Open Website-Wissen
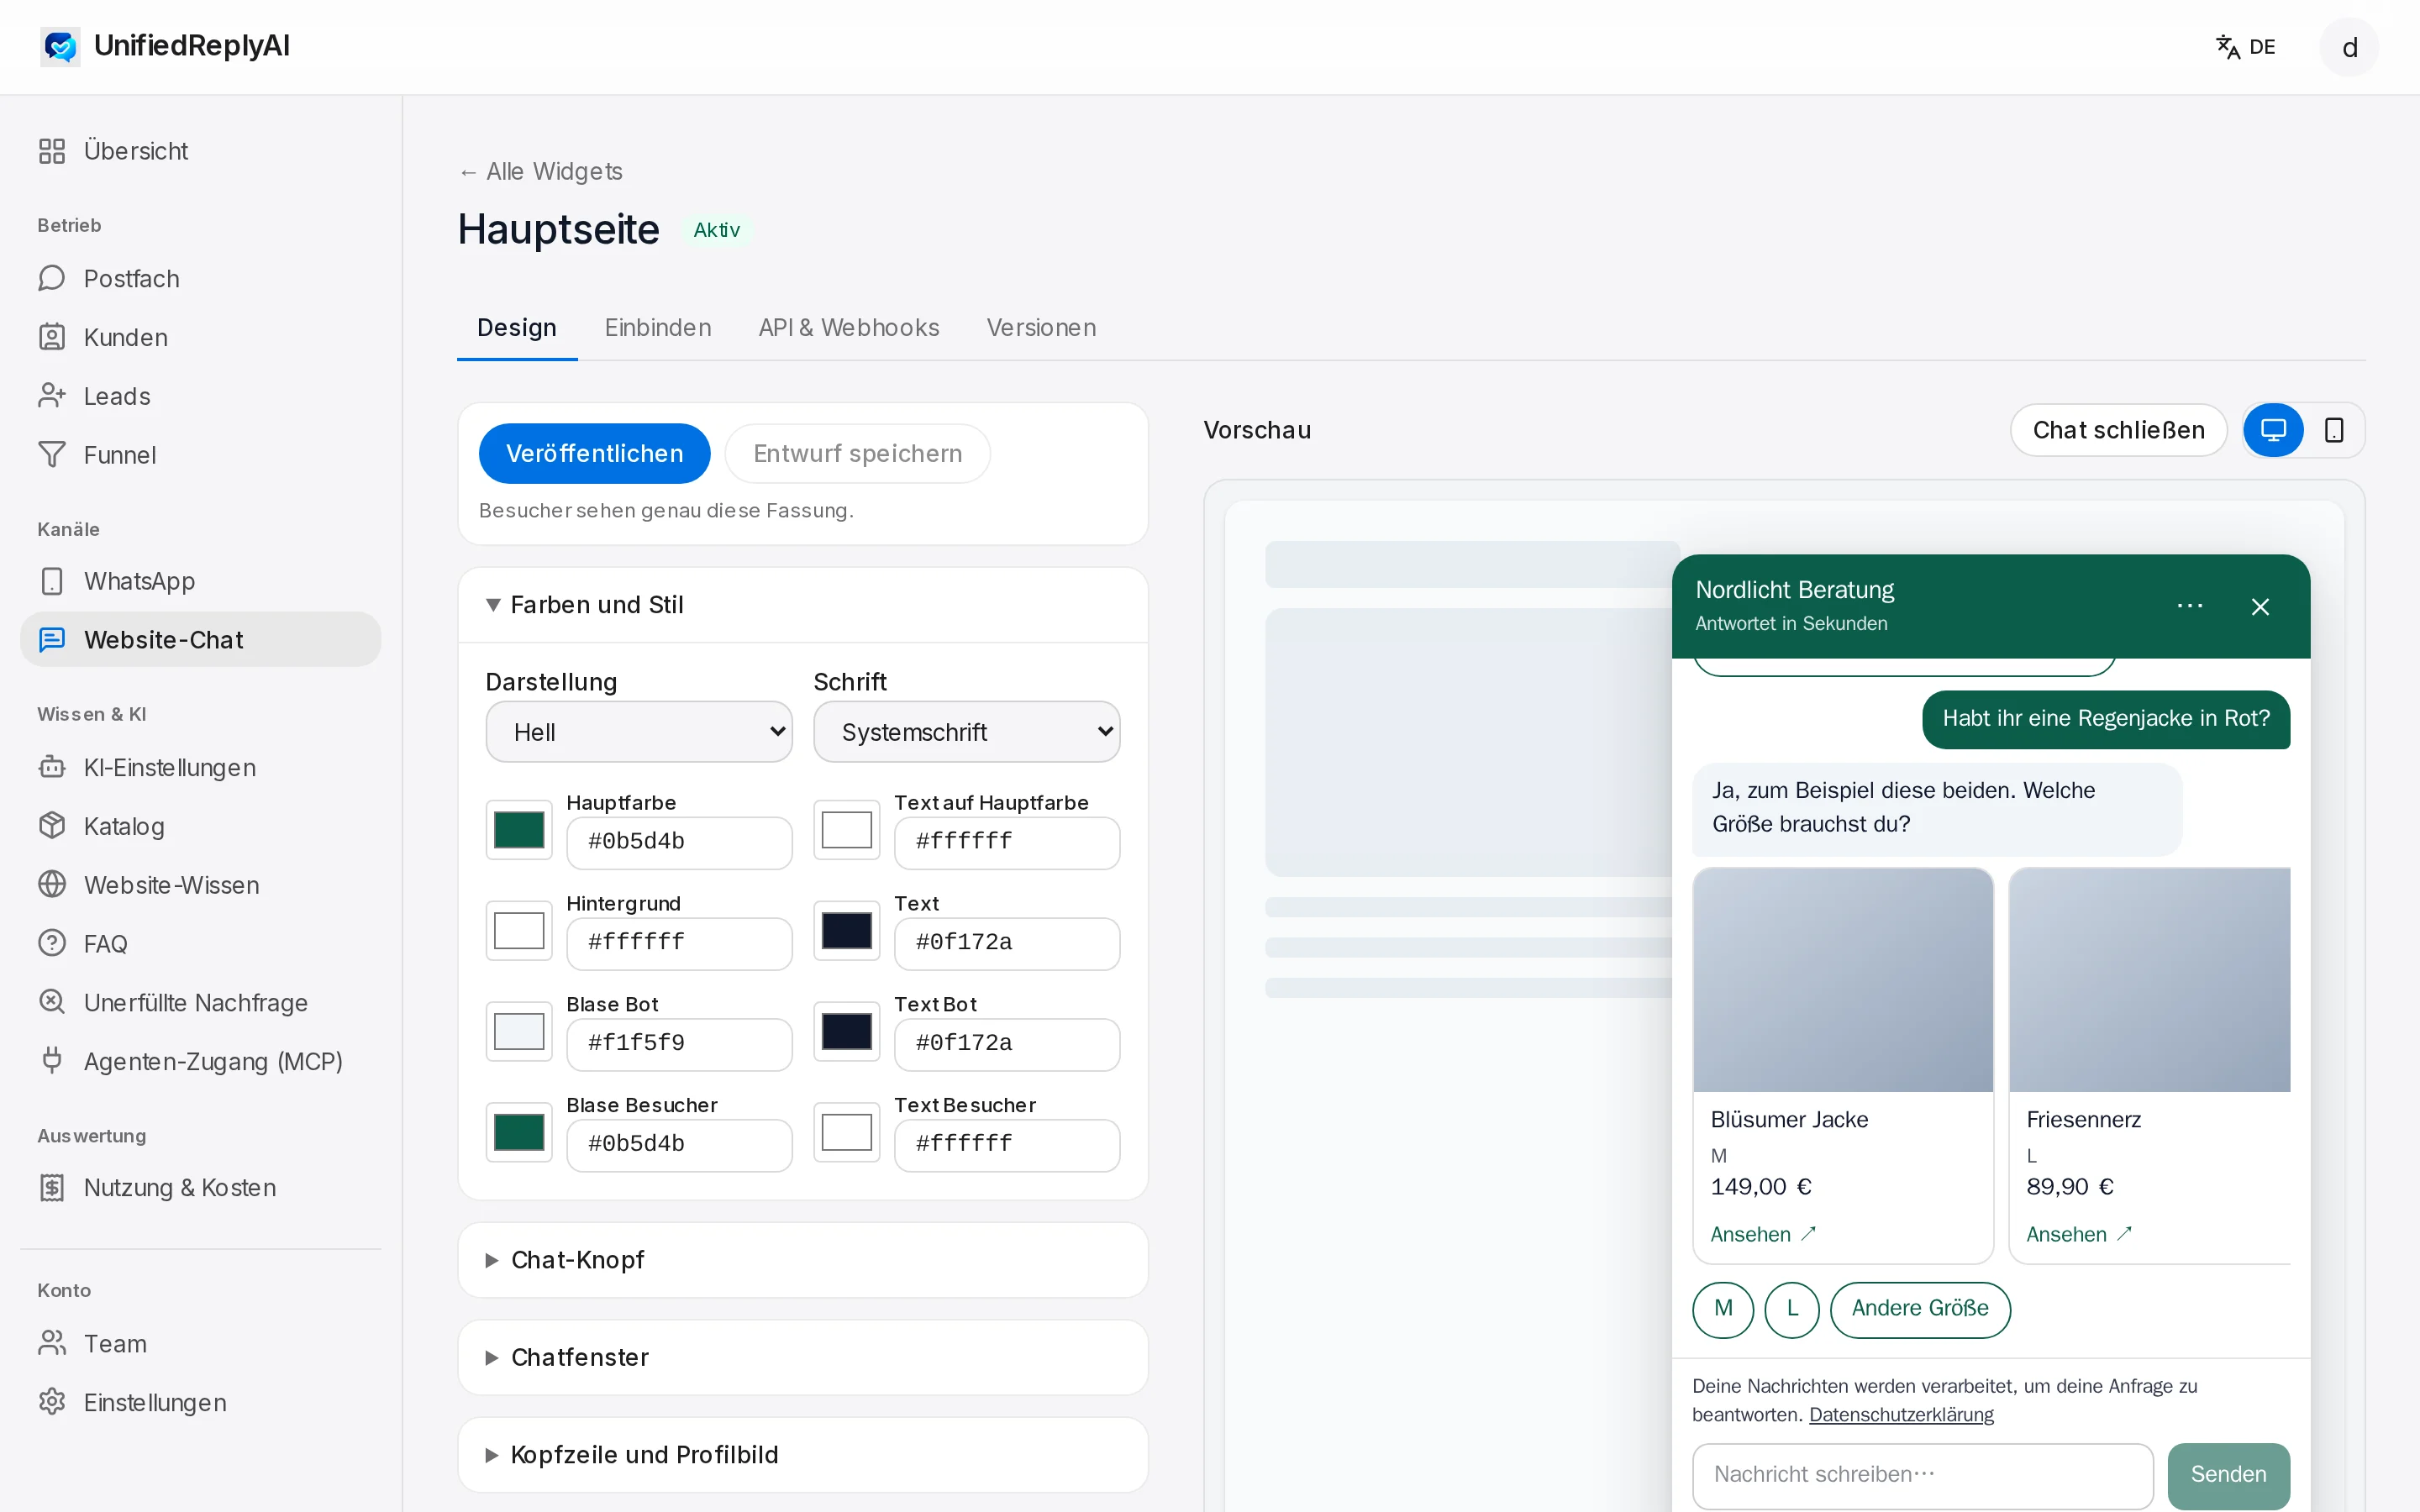The width and height of the screenshot is (2420, 1512). click(x=200, y=885)
